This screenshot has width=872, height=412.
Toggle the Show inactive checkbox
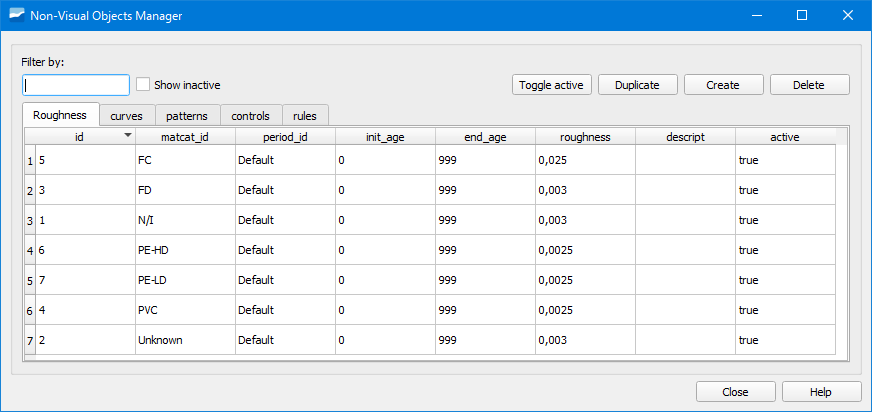tap(143, 85)
